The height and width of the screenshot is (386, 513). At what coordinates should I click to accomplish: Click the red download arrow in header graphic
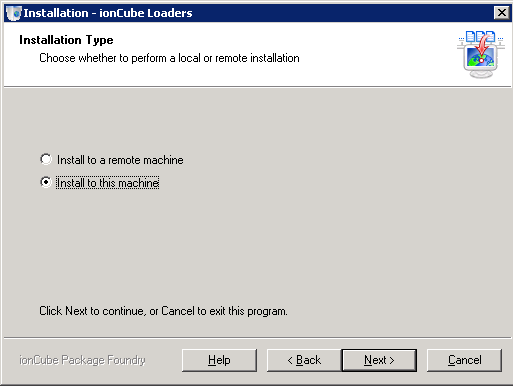pyautogui.click(x=483, y=47)
